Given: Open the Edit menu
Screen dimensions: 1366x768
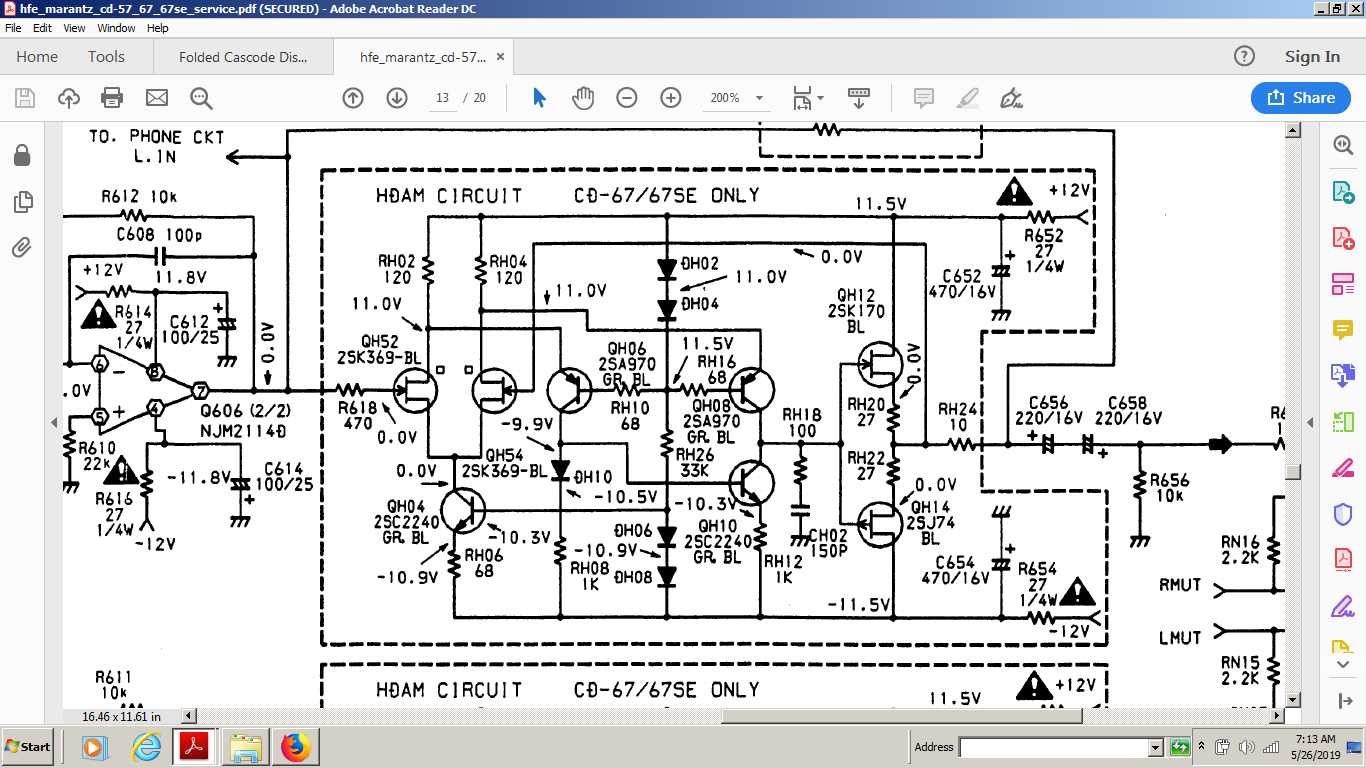Looking at the screenshot, I should (x=42, y=28).
